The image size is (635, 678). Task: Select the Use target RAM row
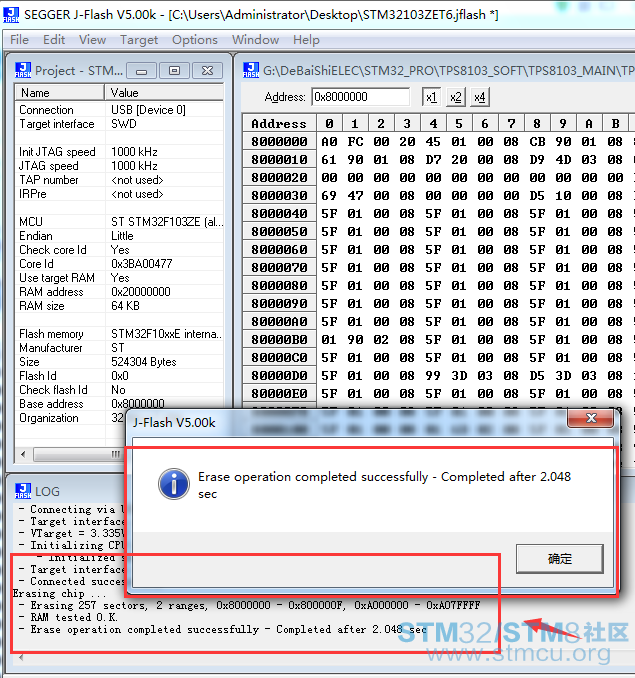[x=120, y=278]
